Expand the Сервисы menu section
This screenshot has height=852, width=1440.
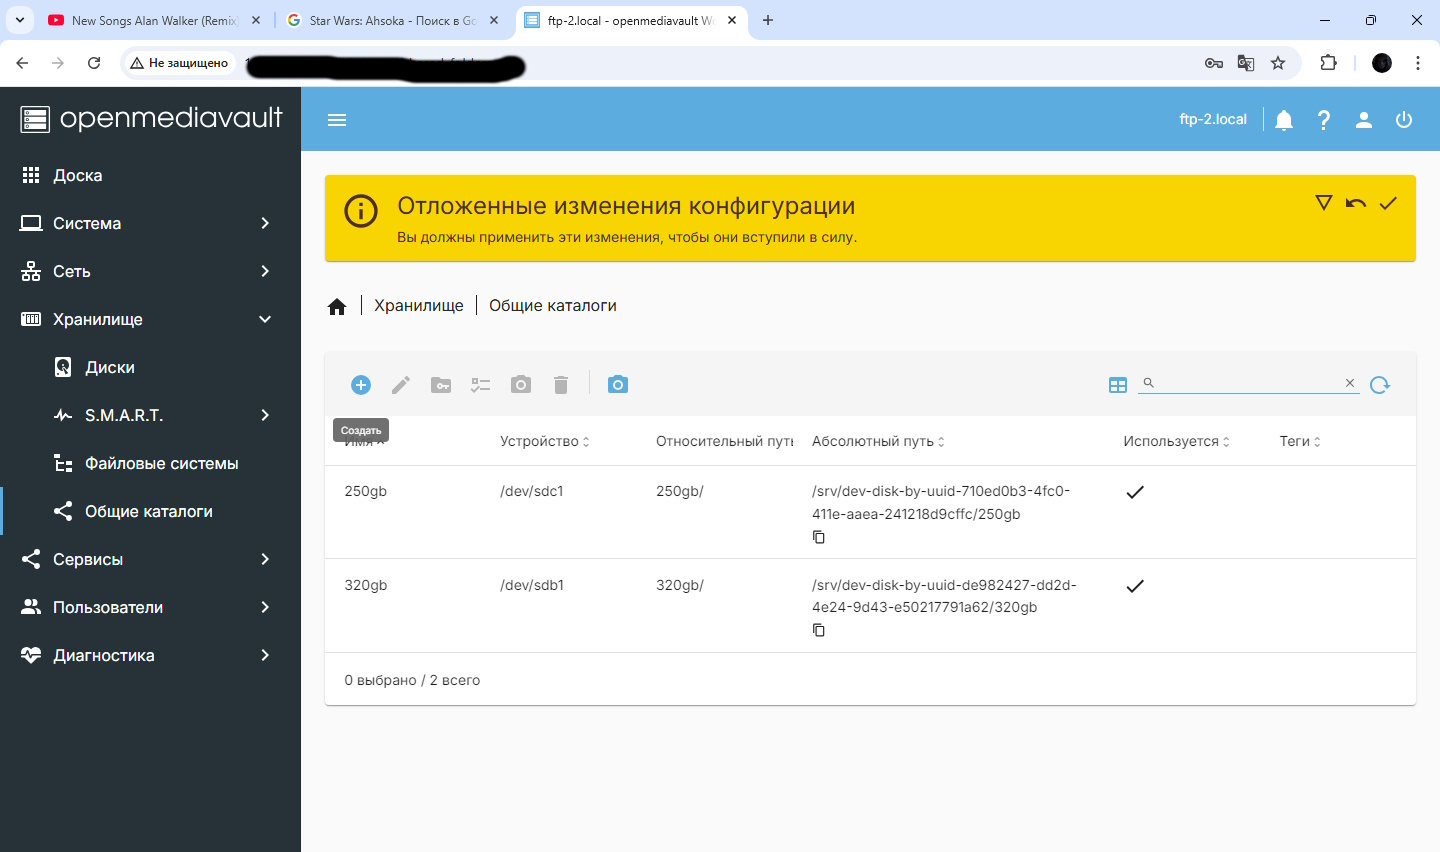[150, 559]
